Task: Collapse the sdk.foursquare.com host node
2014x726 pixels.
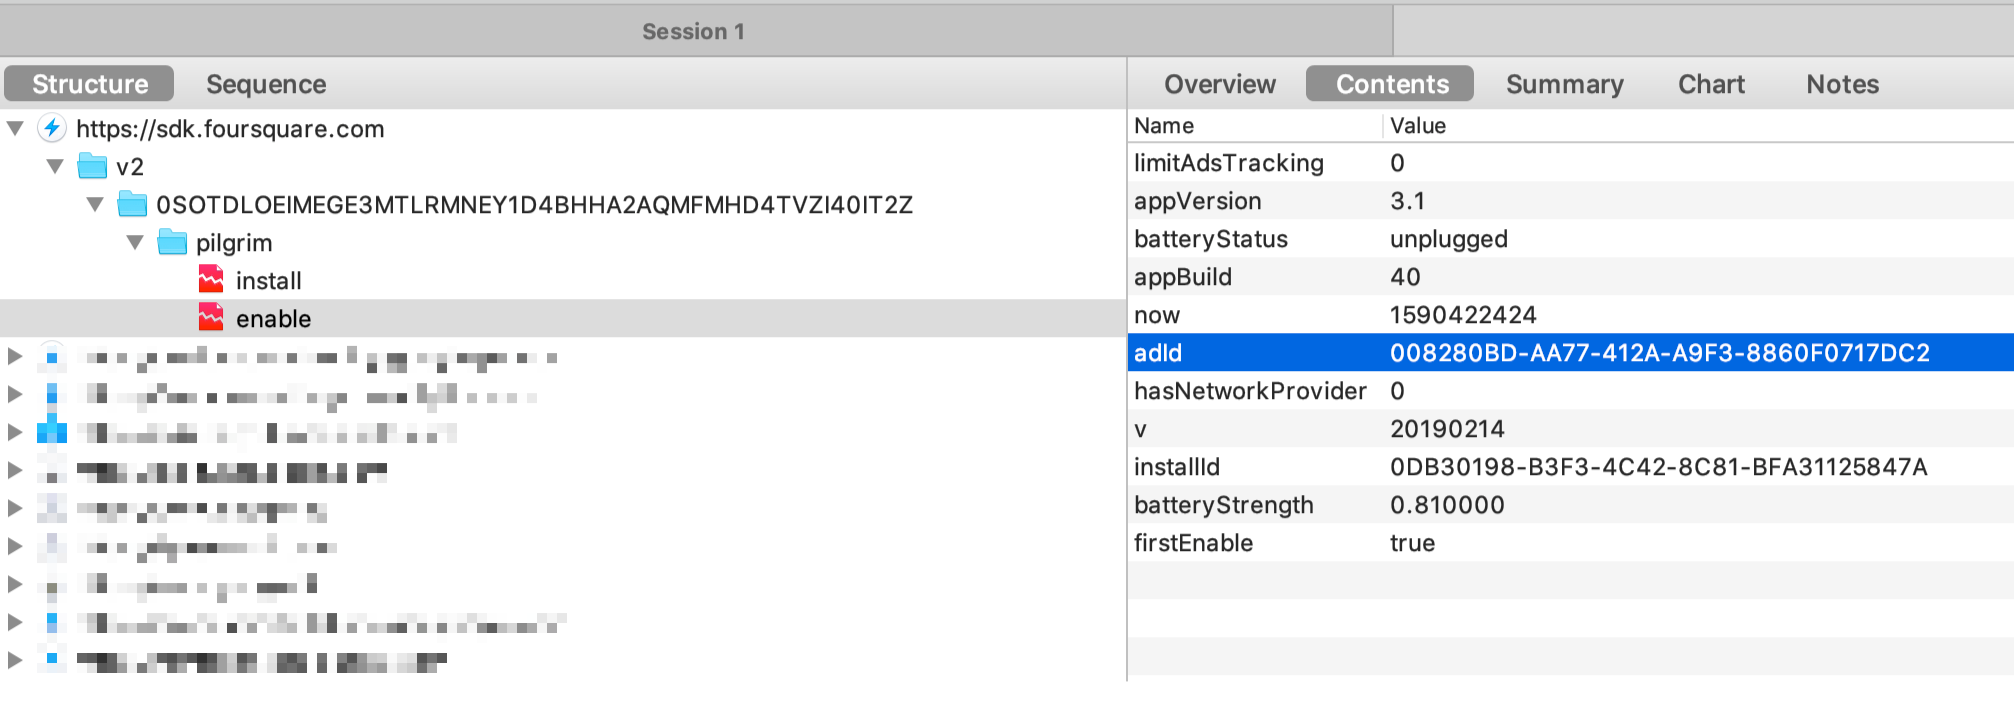Action: 15,128
